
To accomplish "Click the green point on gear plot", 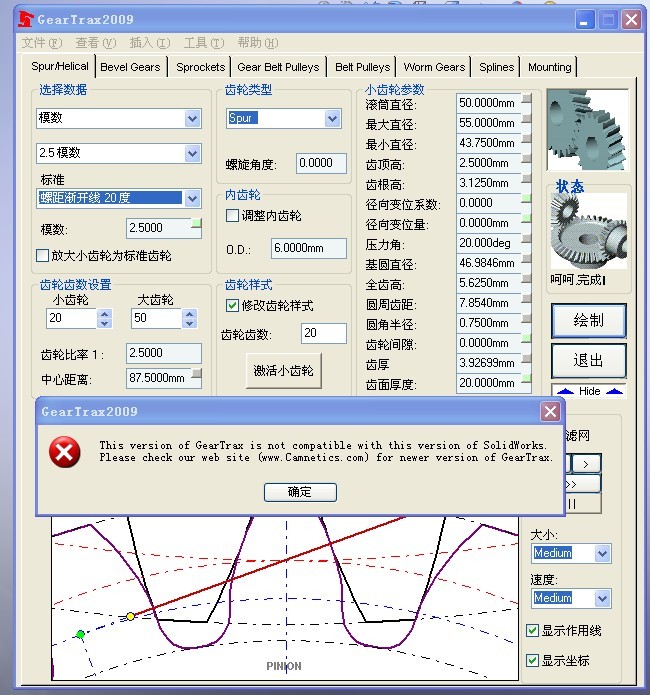I will pos(80,634).
